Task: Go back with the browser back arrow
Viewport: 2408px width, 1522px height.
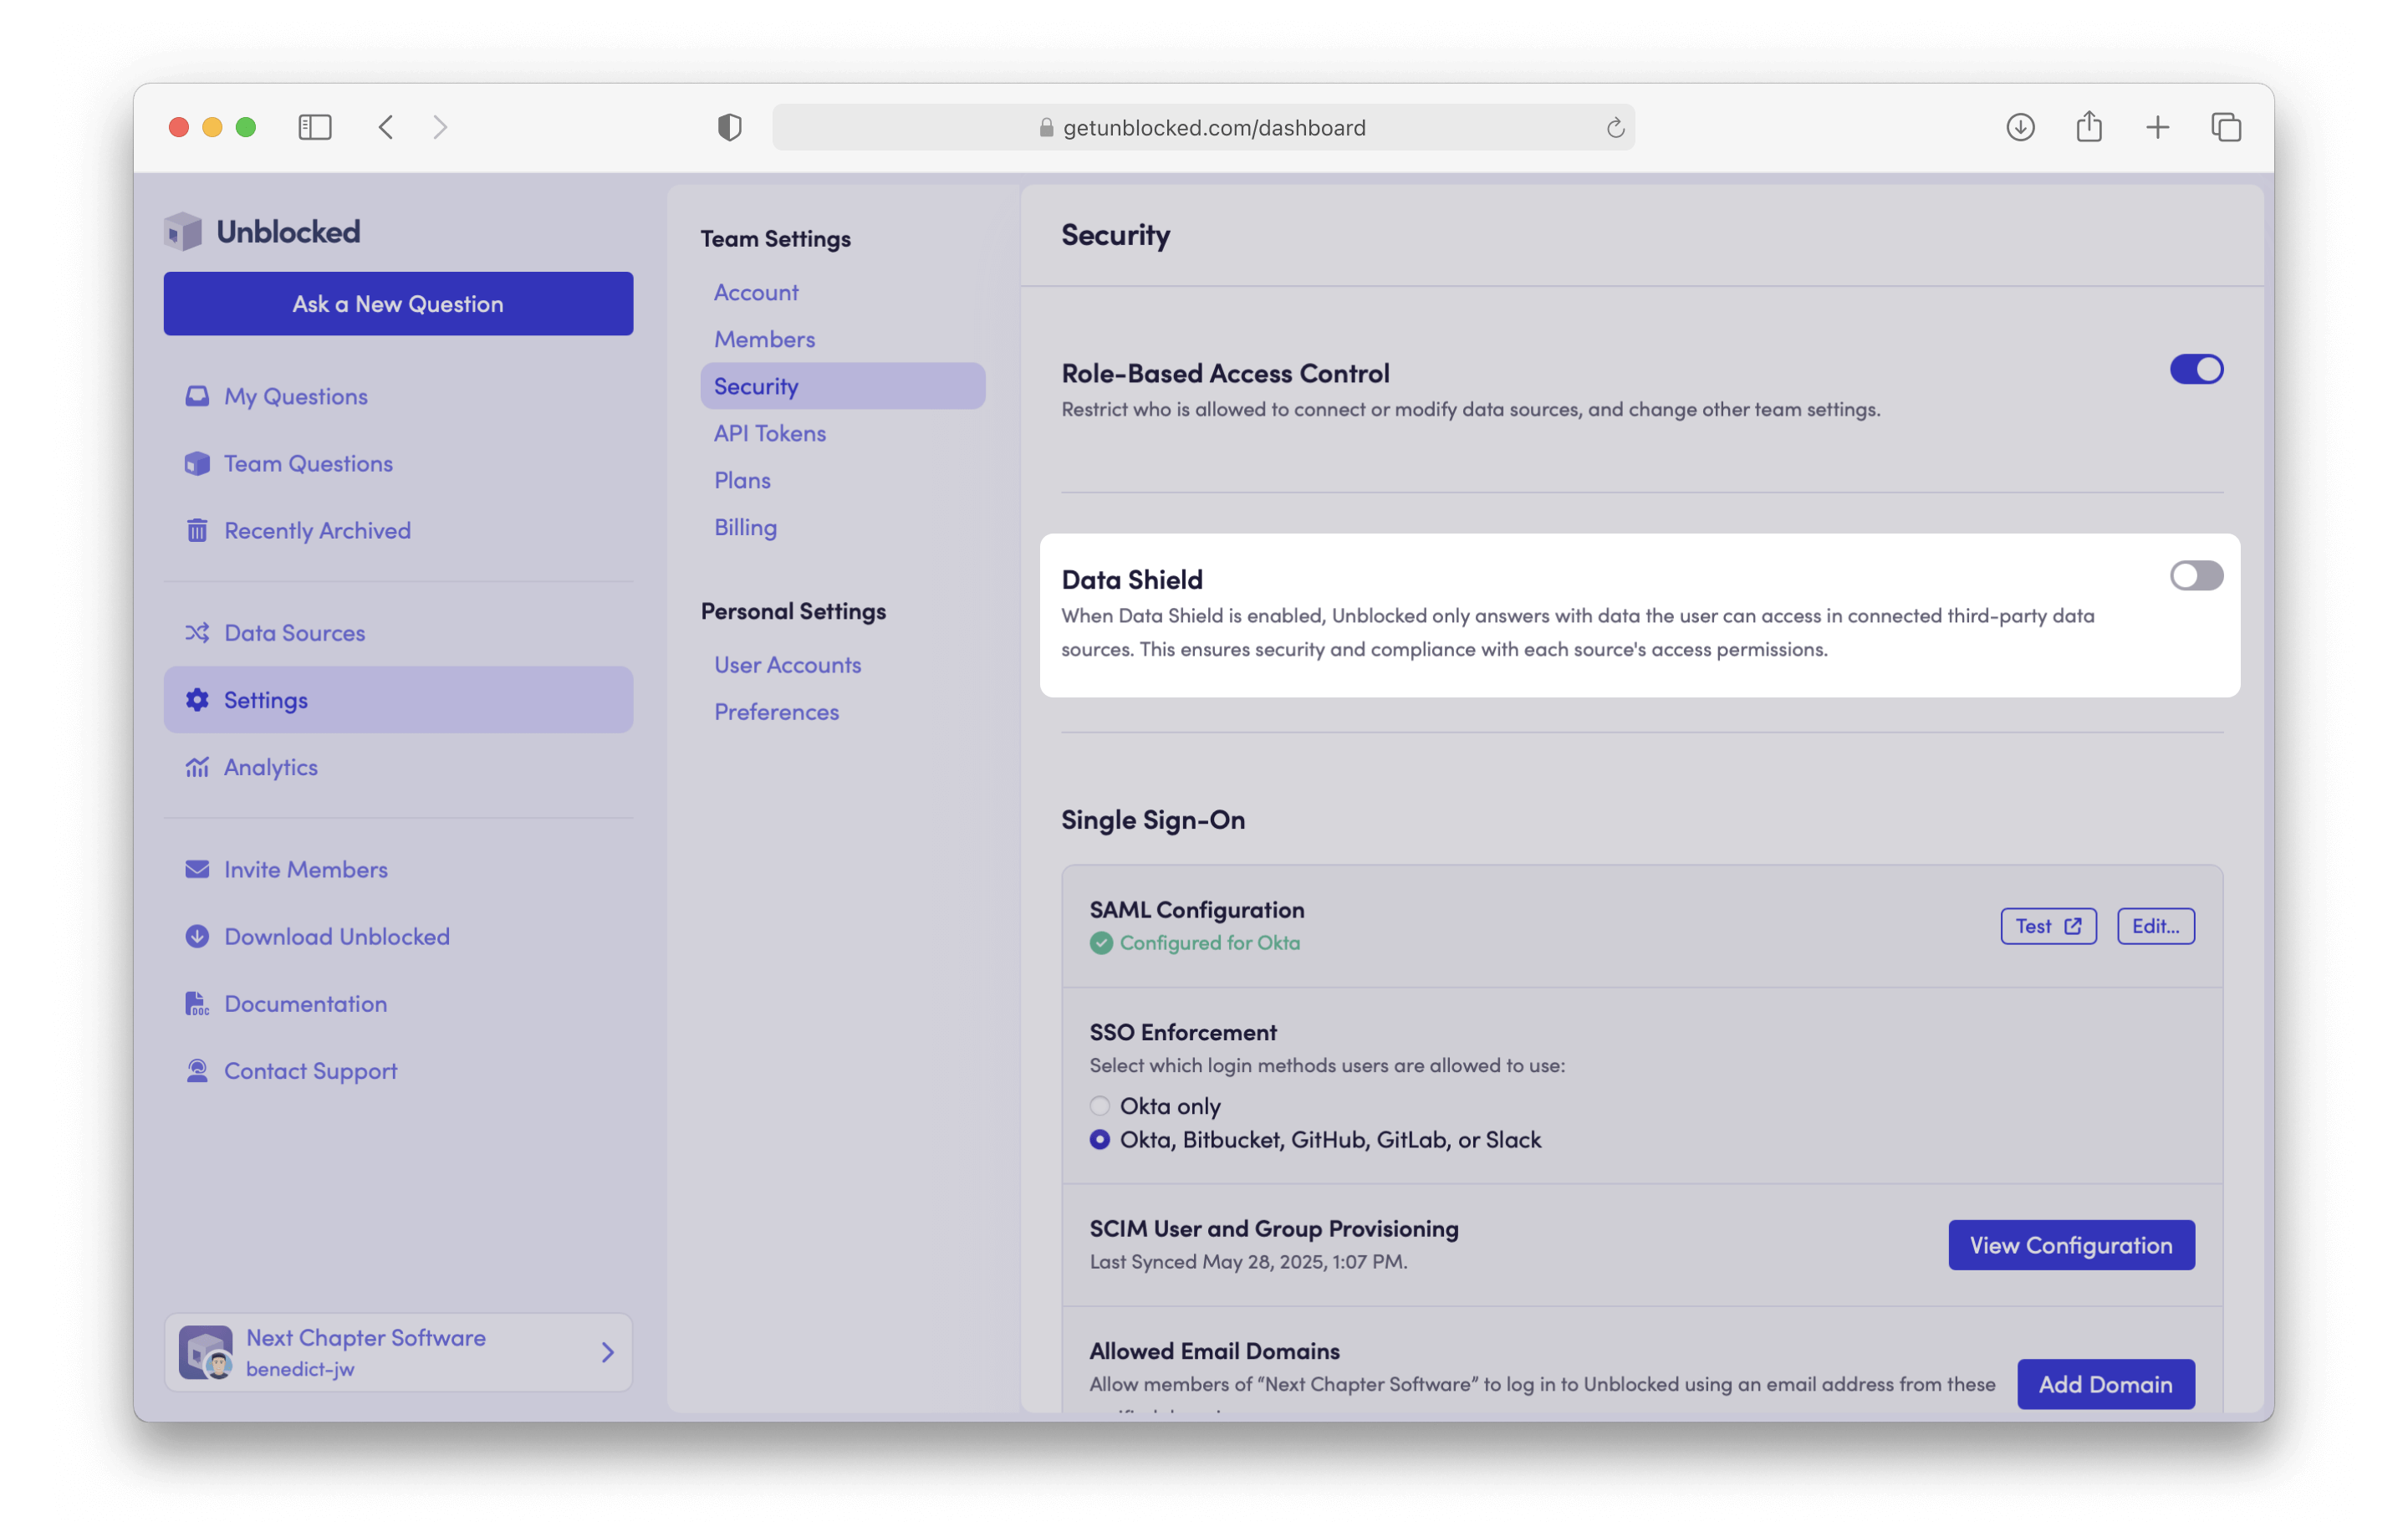Action: (386, 127)
